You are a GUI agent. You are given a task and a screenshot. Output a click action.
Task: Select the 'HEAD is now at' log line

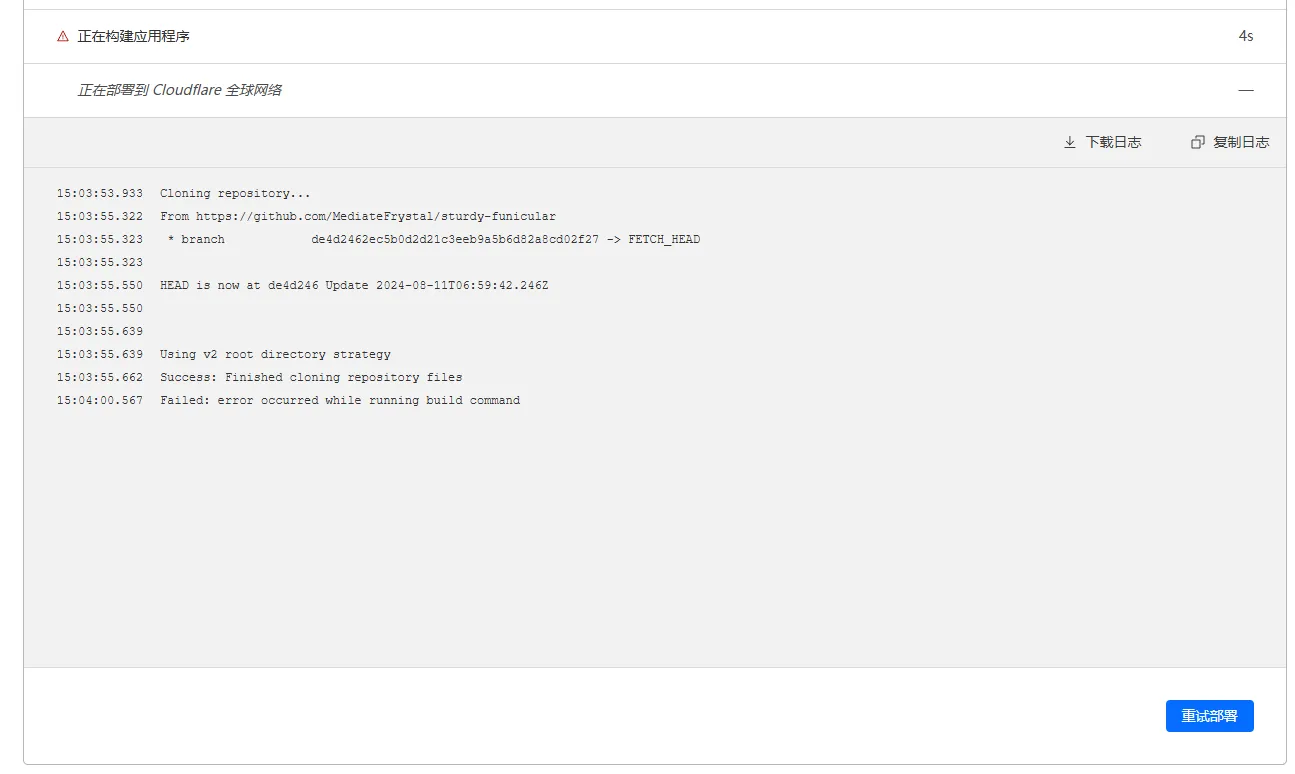pos(354,285)
